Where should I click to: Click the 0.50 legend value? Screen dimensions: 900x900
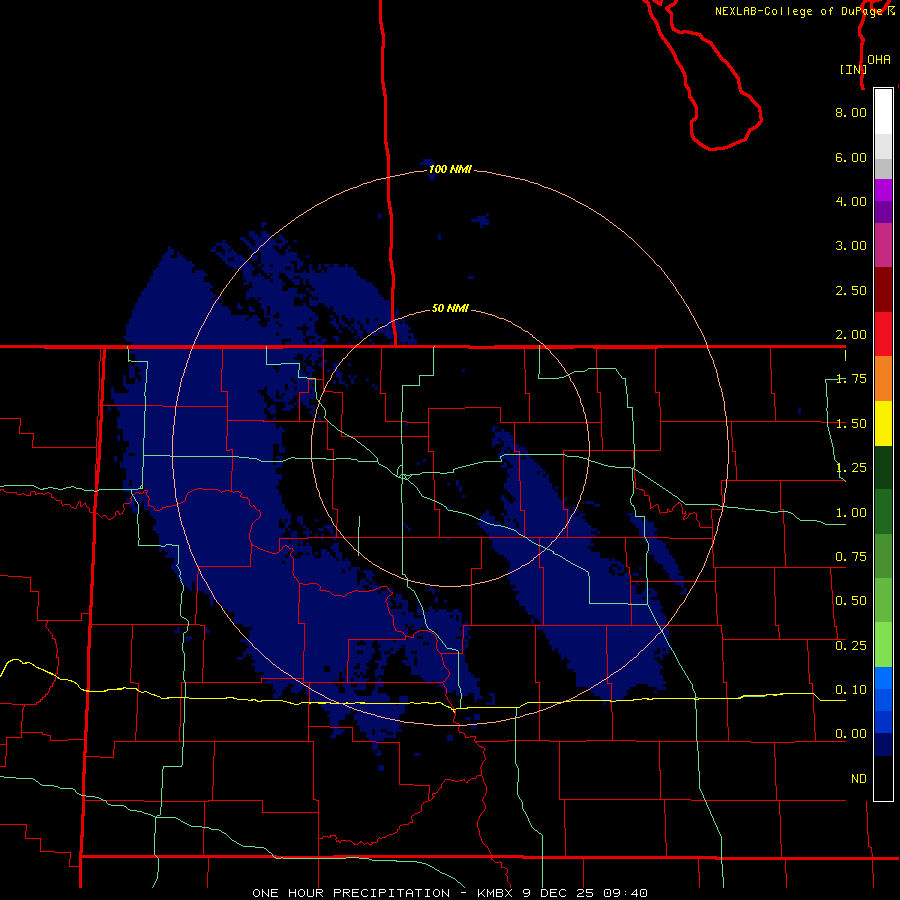[851, 601]
